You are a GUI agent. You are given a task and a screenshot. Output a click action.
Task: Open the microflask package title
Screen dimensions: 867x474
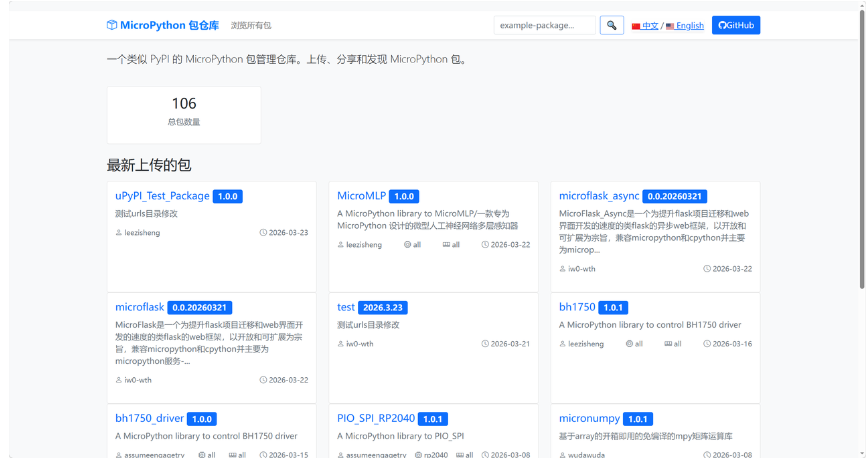click(139, 307)
